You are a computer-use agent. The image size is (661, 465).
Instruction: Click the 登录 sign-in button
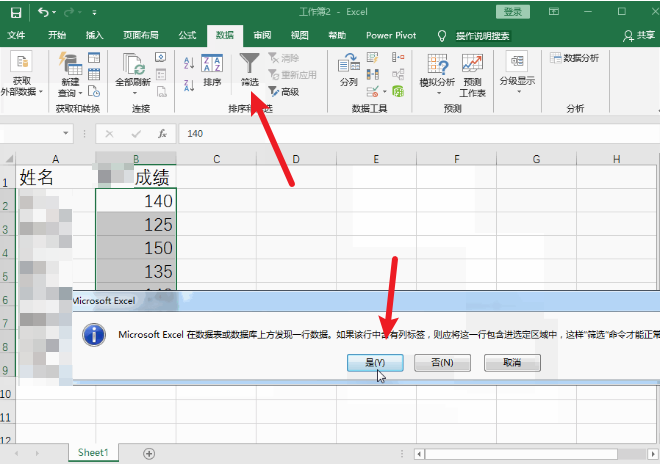(x=513, y=12)
